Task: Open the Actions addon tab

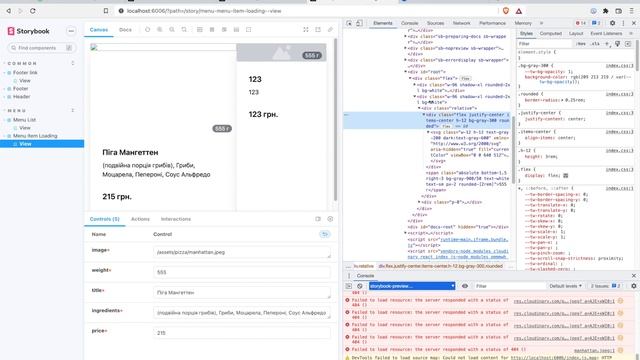Action: (140, 219)
